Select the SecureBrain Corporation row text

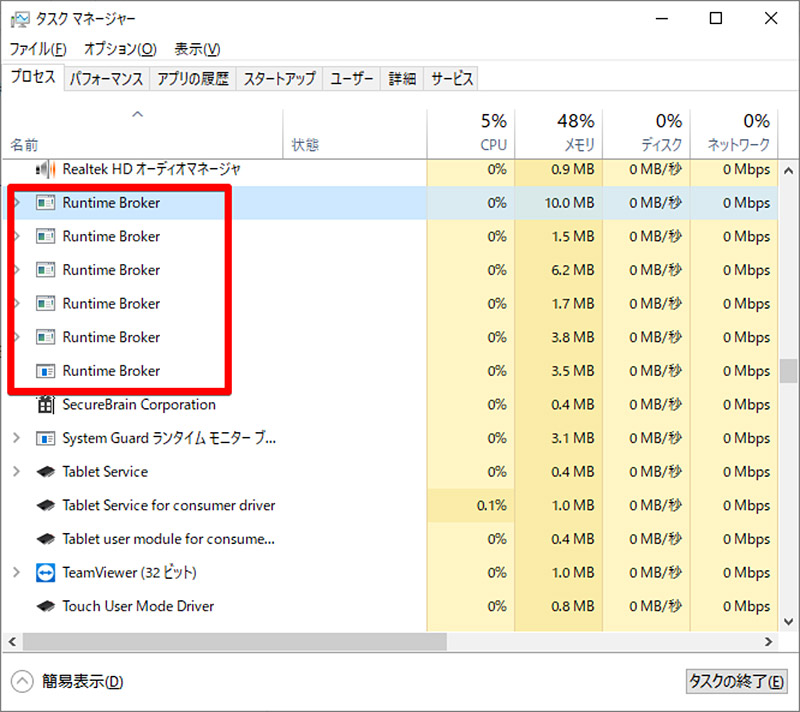coord(139,404)
